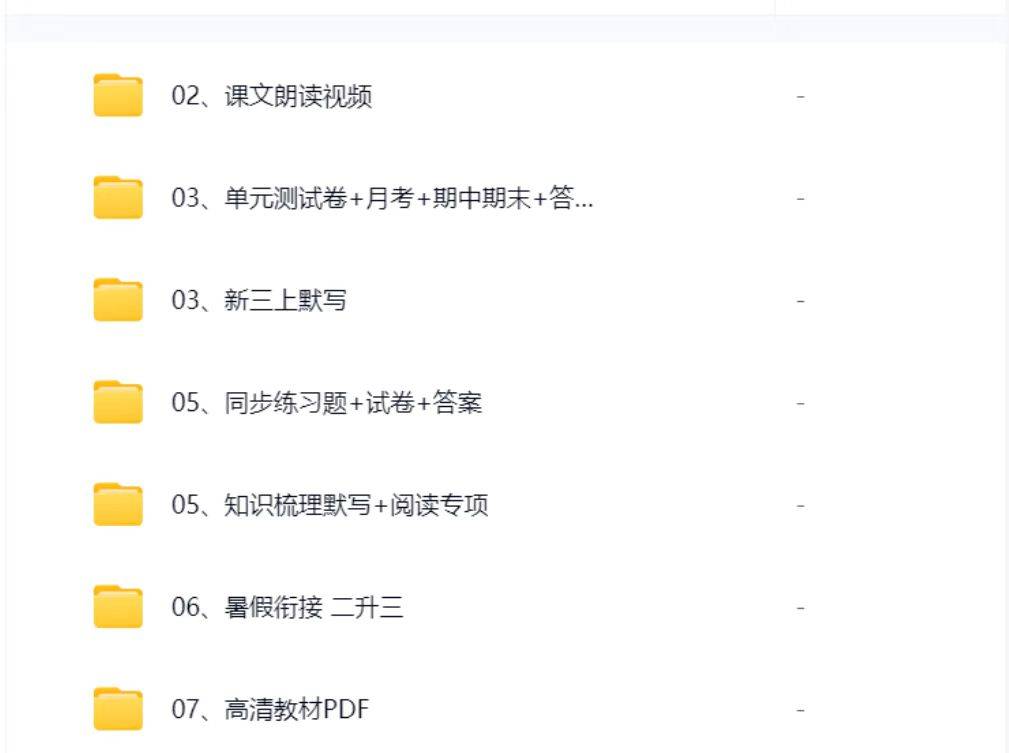
Task: Click folder icon beside 03、单元测试卷+月考
Action: click(x=118, y=199)
